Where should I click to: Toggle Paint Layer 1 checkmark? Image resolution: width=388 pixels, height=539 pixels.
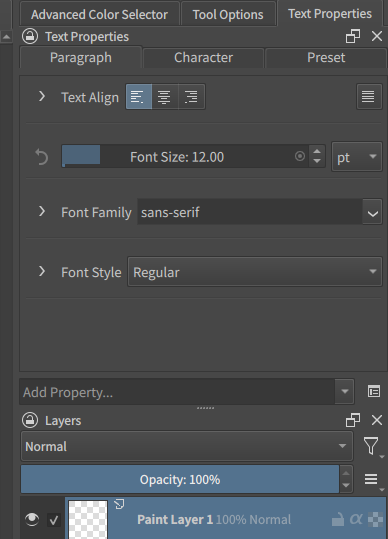pyautogui.click(x=54, y=520)
